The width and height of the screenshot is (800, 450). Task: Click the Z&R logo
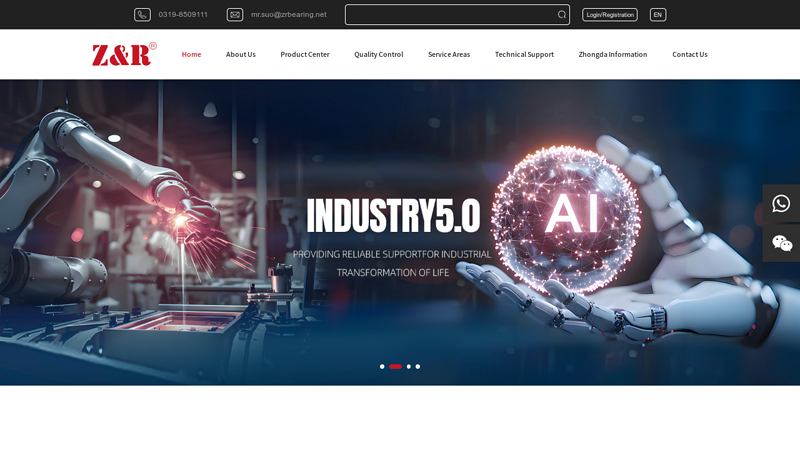coord(124,54)
